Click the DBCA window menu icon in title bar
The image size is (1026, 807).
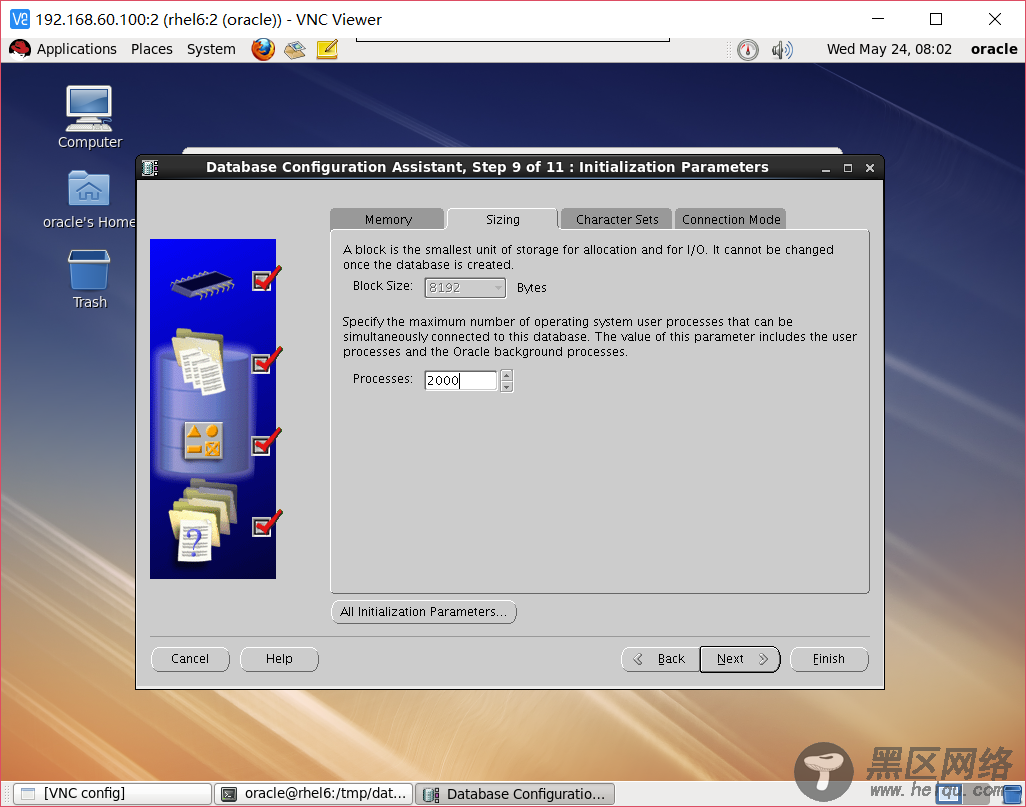click(x=150, y=168)
